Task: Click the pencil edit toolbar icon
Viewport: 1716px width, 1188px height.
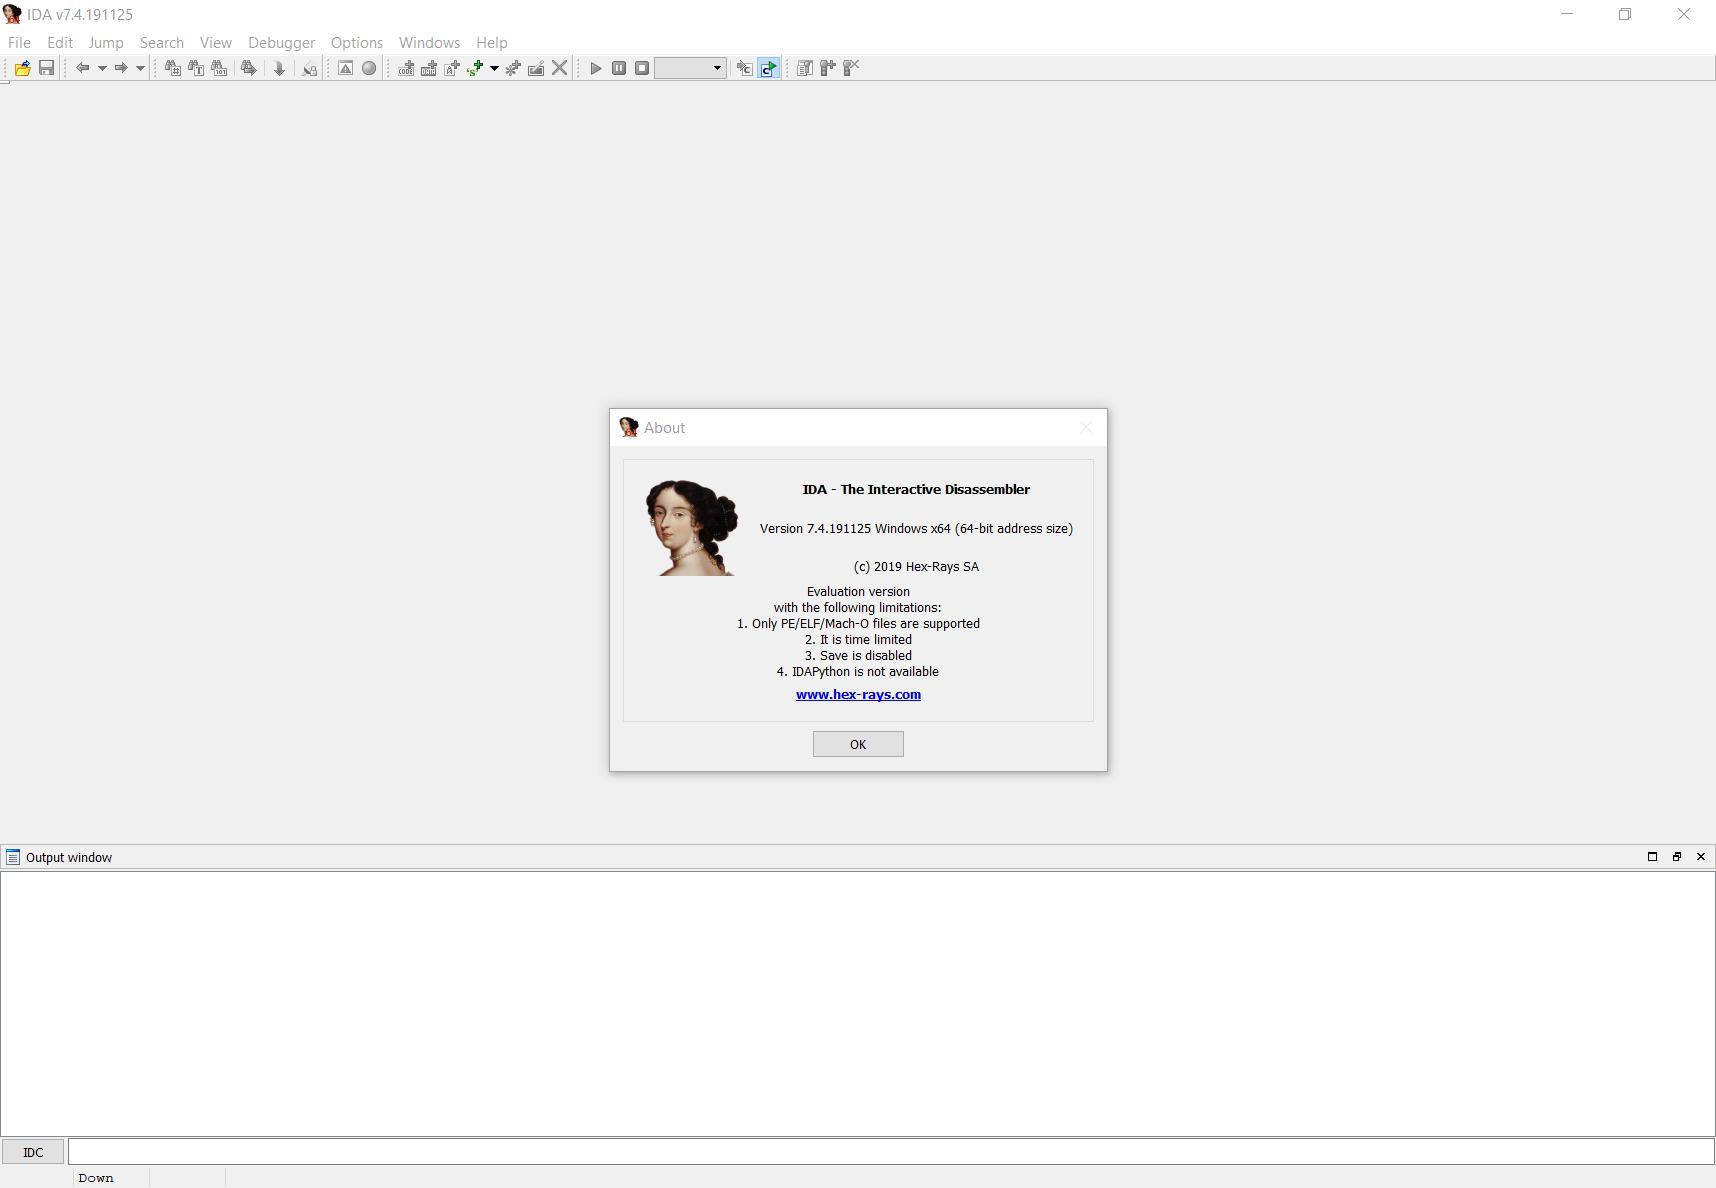Action: tap(536, 68)
